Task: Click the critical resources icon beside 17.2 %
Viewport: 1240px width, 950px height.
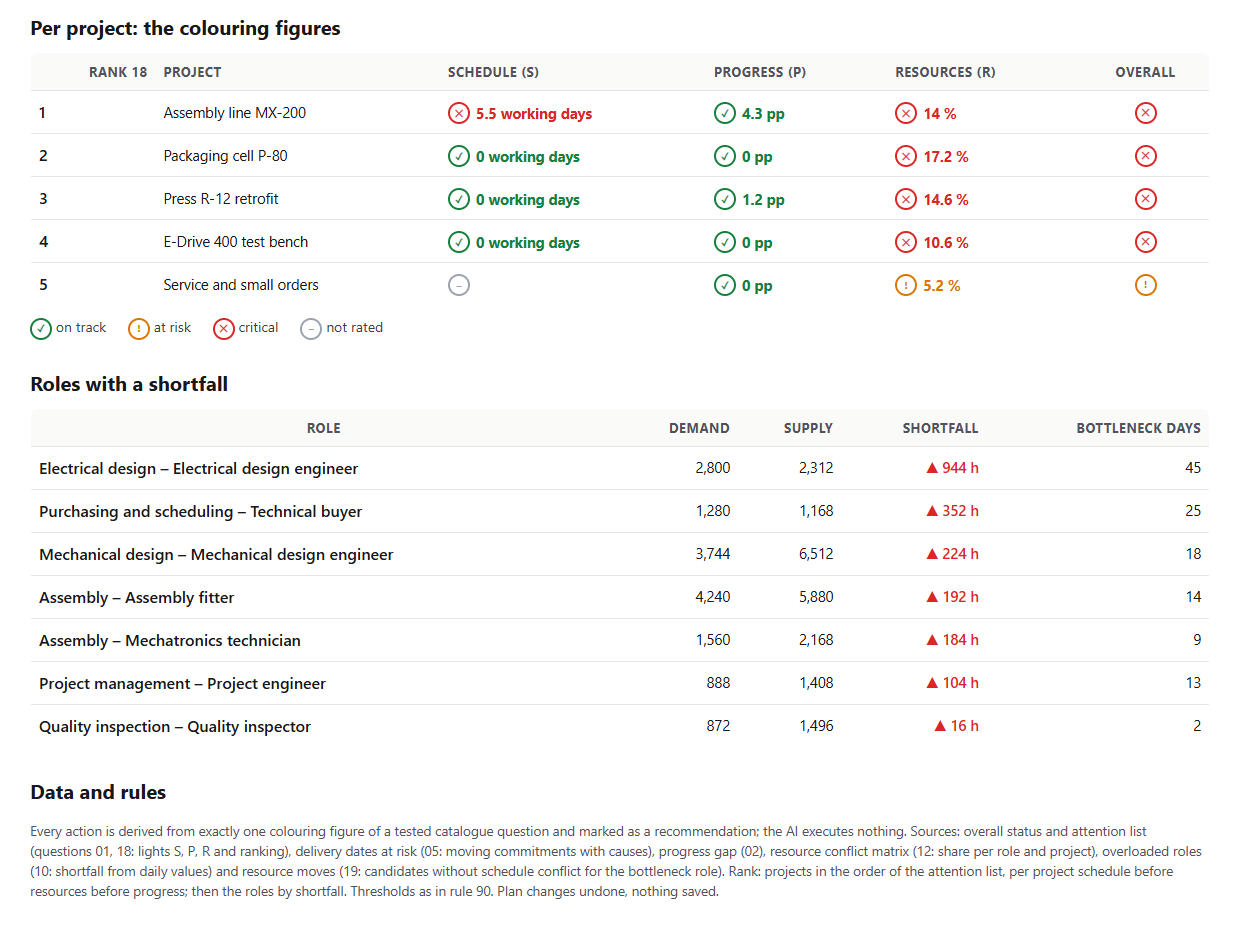Action: click(x=906, y=157)
